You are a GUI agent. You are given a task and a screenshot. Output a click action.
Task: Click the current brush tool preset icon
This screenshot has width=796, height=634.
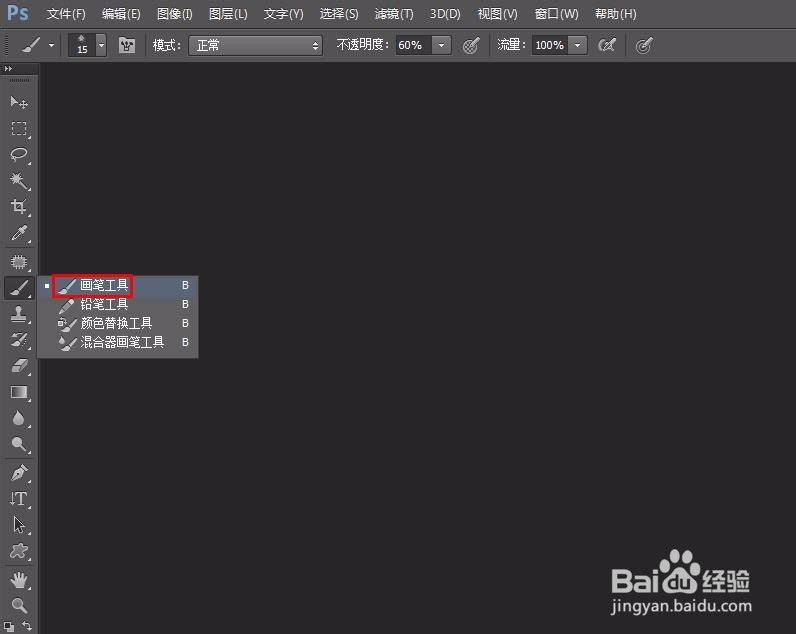pos(31,46)
